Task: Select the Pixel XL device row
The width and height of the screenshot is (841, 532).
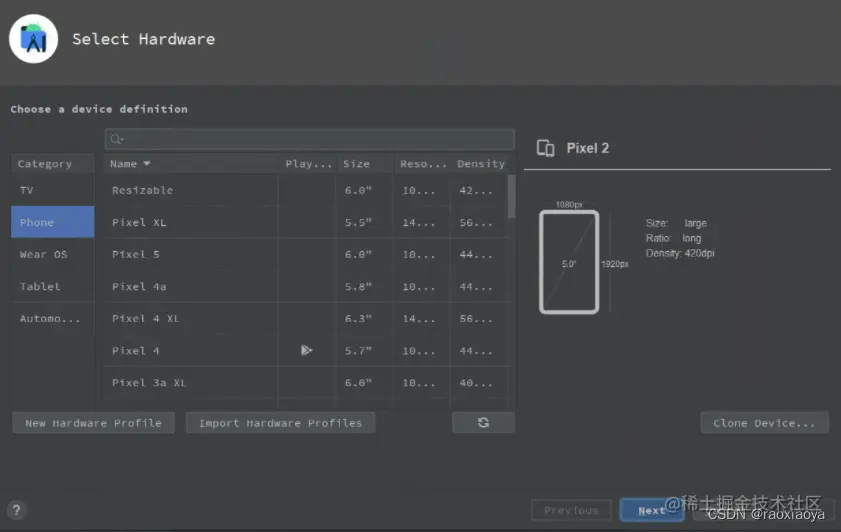Action: [x=306, y=222]
